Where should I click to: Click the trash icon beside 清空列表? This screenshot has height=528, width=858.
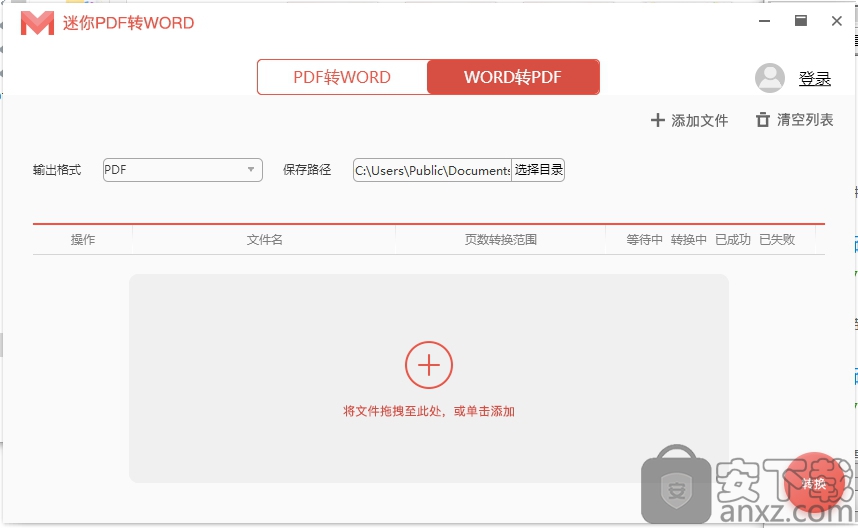click(762, 120)
